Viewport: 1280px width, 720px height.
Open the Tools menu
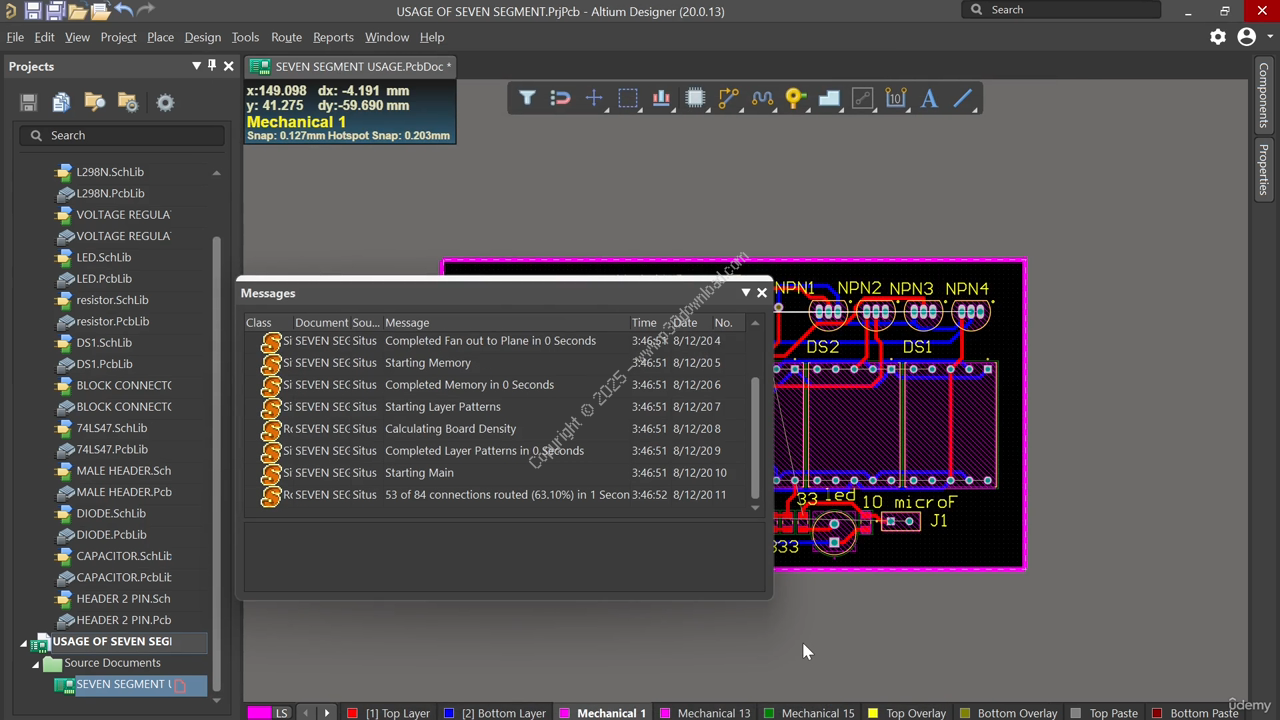(x=245, y=37)
